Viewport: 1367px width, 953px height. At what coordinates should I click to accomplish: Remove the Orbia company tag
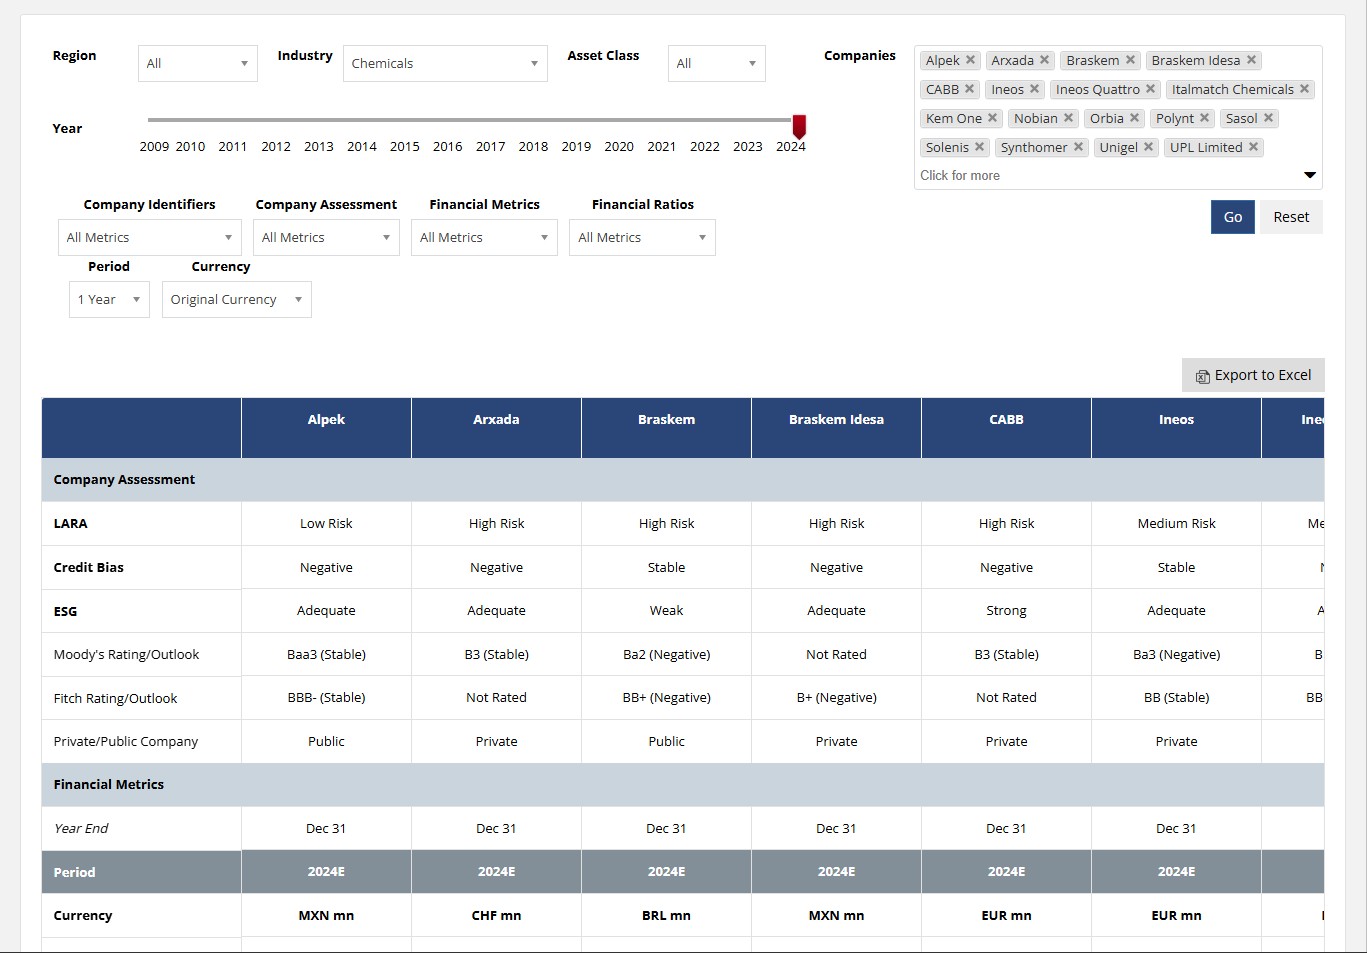point(1134,118)
